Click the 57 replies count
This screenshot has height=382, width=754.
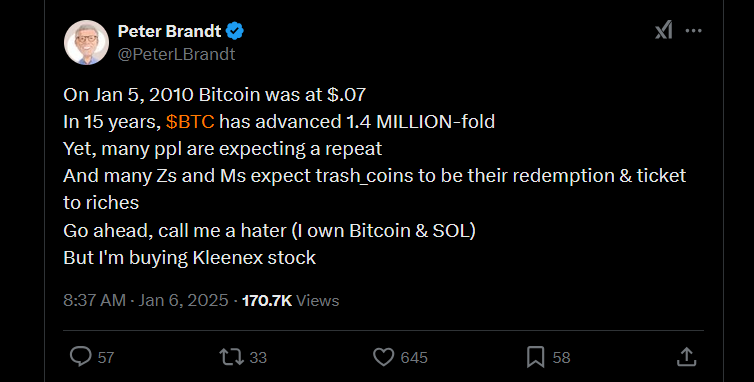click(x=106, y=357)
